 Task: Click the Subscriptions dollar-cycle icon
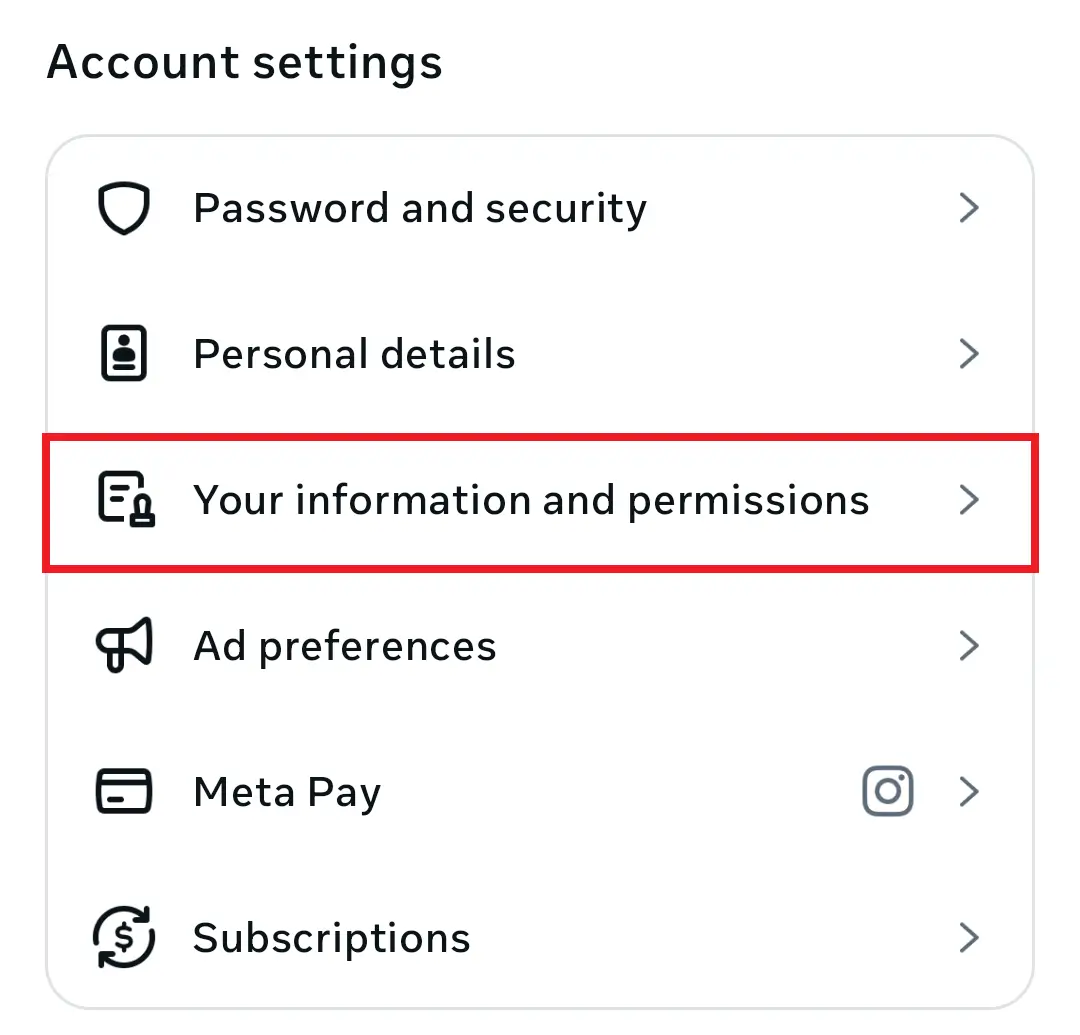(124, 938)
